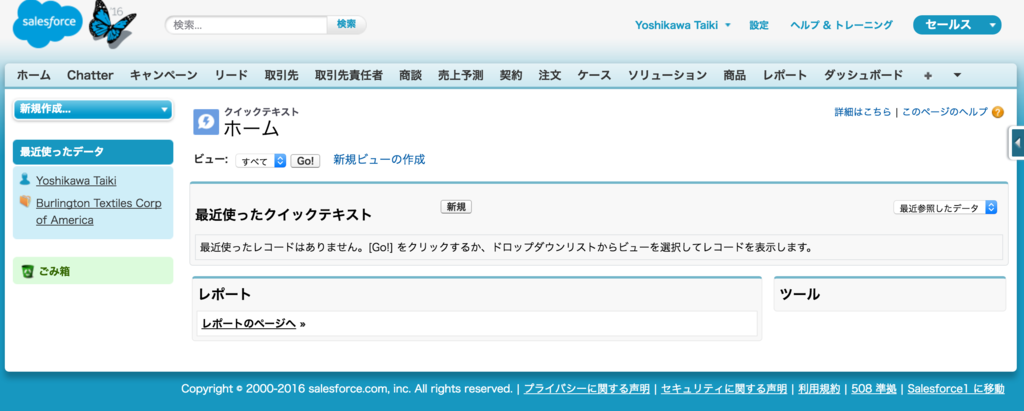This screenshot has width=1024, height=411.
Task: Click the blue butterfly mascot image
Action: pyautogui.click(x=111, y=25)
